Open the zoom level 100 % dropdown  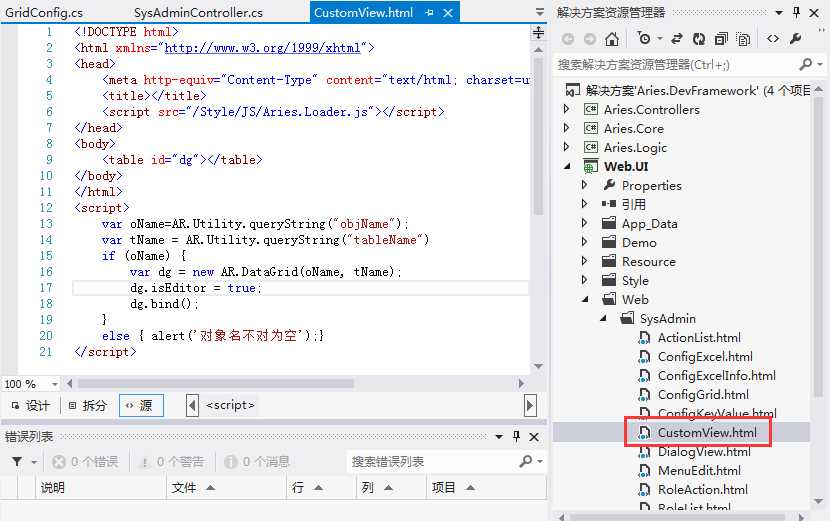55,384
